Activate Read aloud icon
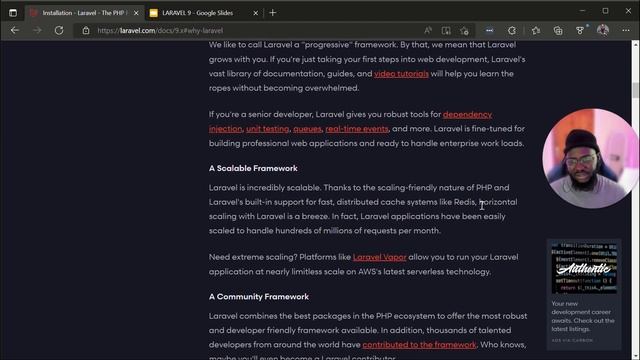Screen dimensions: 640x360 (x=427, y=31)
